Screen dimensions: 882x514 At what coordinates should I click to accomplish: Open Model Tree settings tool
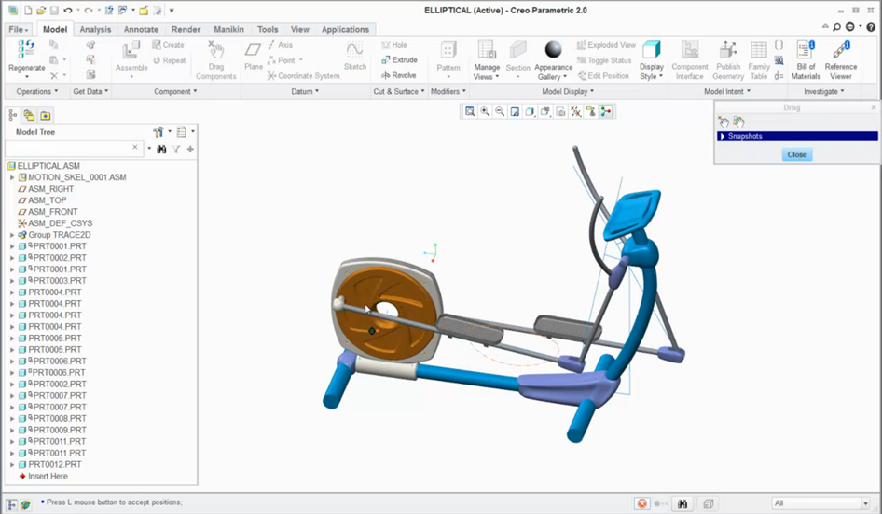[x=158, y=132]
